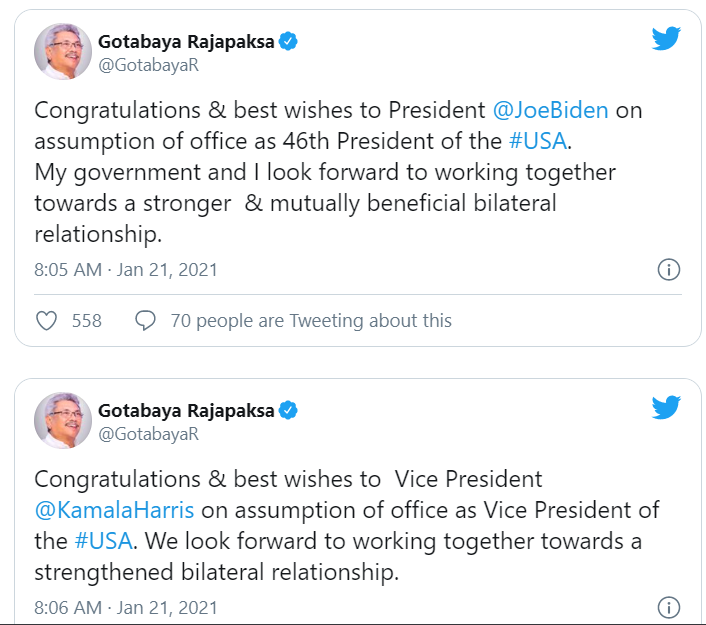Click info icon on first tweet
The height and width of the screenshot is (625, 706).
(668, 270)
